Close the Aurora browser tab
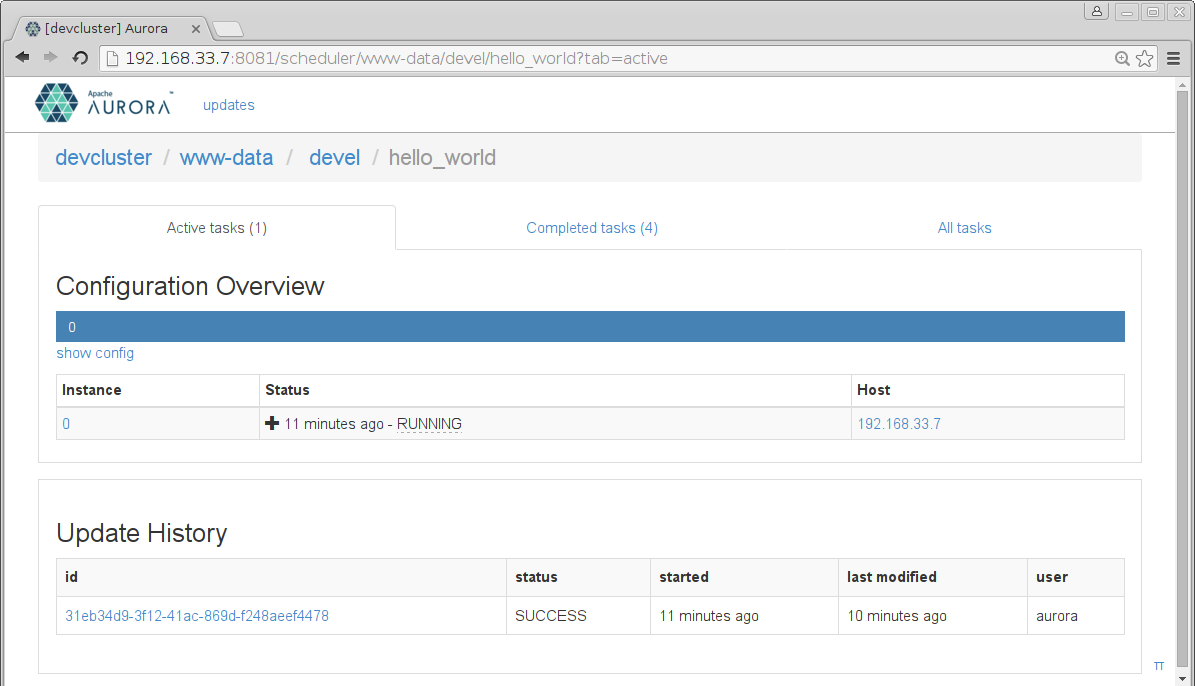The image size is (1195, 686). click(196, 29)
